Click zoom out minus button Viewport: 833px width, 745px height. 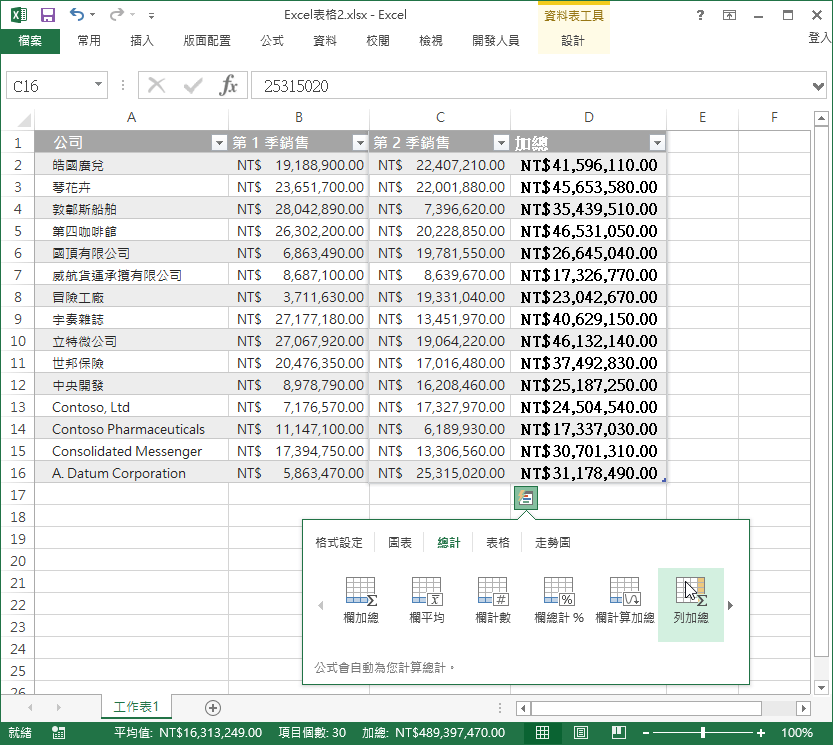point(646,733)
